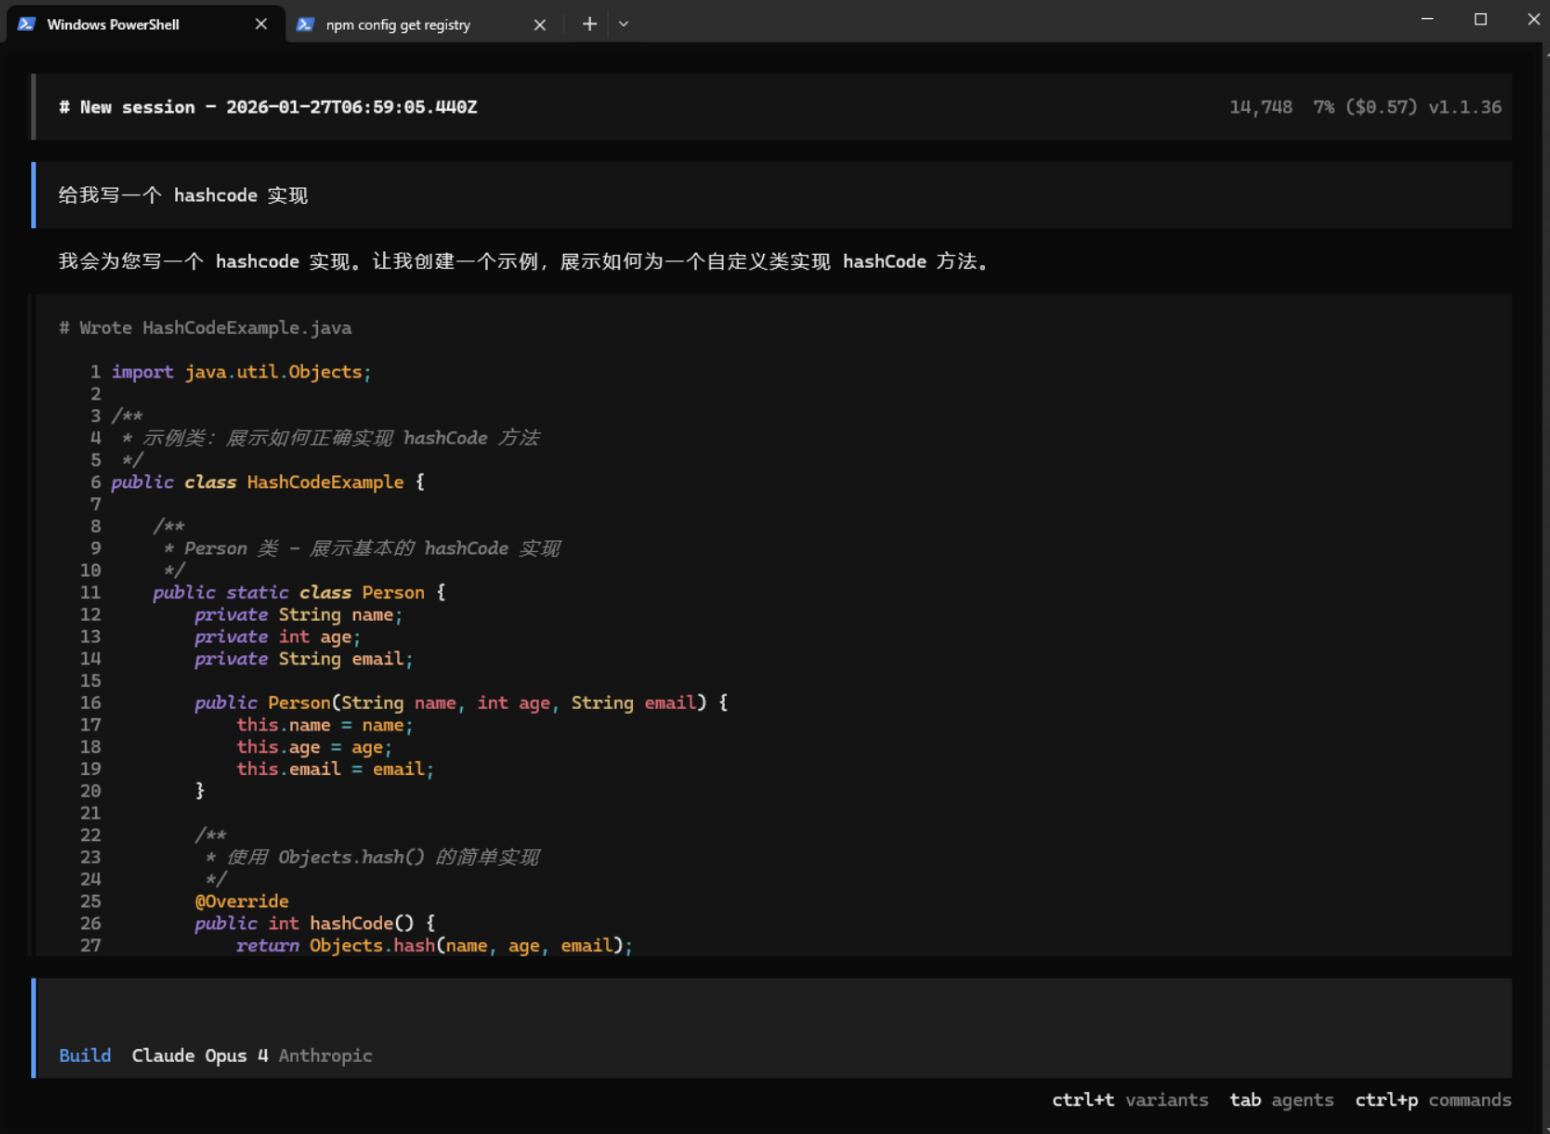This screenshot has height=1134, width=1550.
Task: Click the ctrl+t variants hint
Action: [1130, 1100]
